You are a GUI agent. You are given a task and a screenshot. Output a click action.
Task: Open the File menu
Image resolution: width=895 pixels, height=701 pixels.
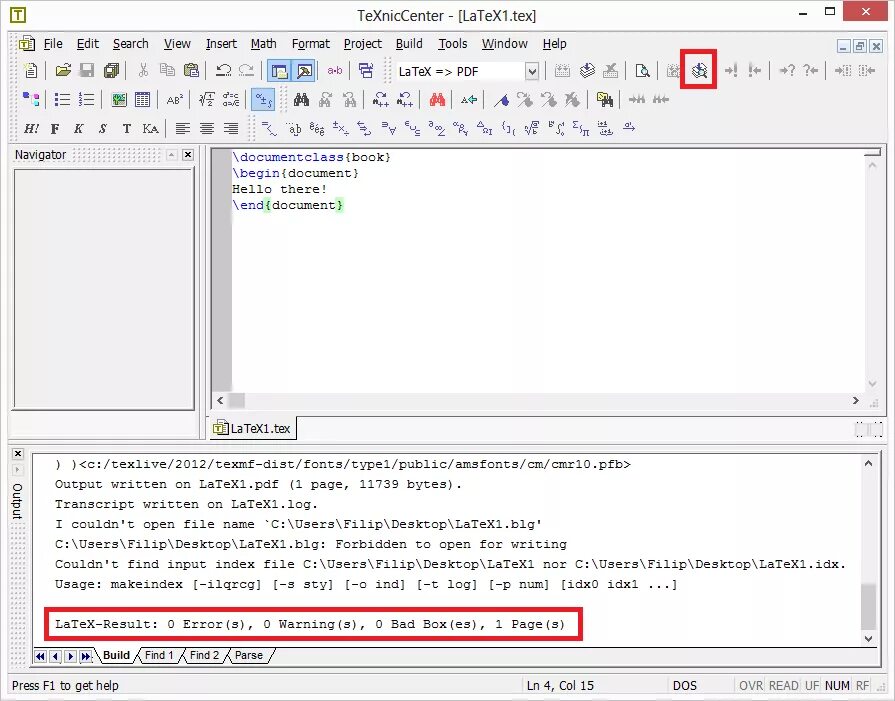(x=53, y=44)
